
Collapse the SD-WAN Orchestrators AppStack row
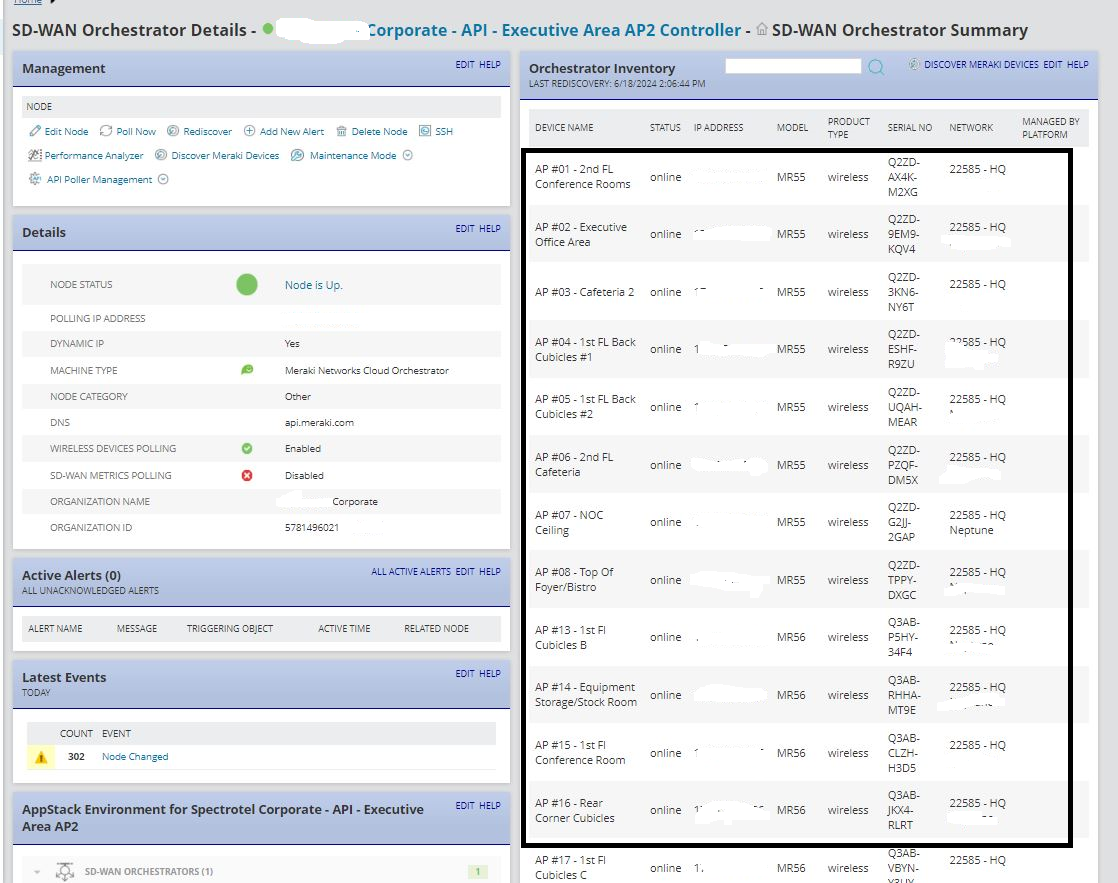tap(37, 872)
